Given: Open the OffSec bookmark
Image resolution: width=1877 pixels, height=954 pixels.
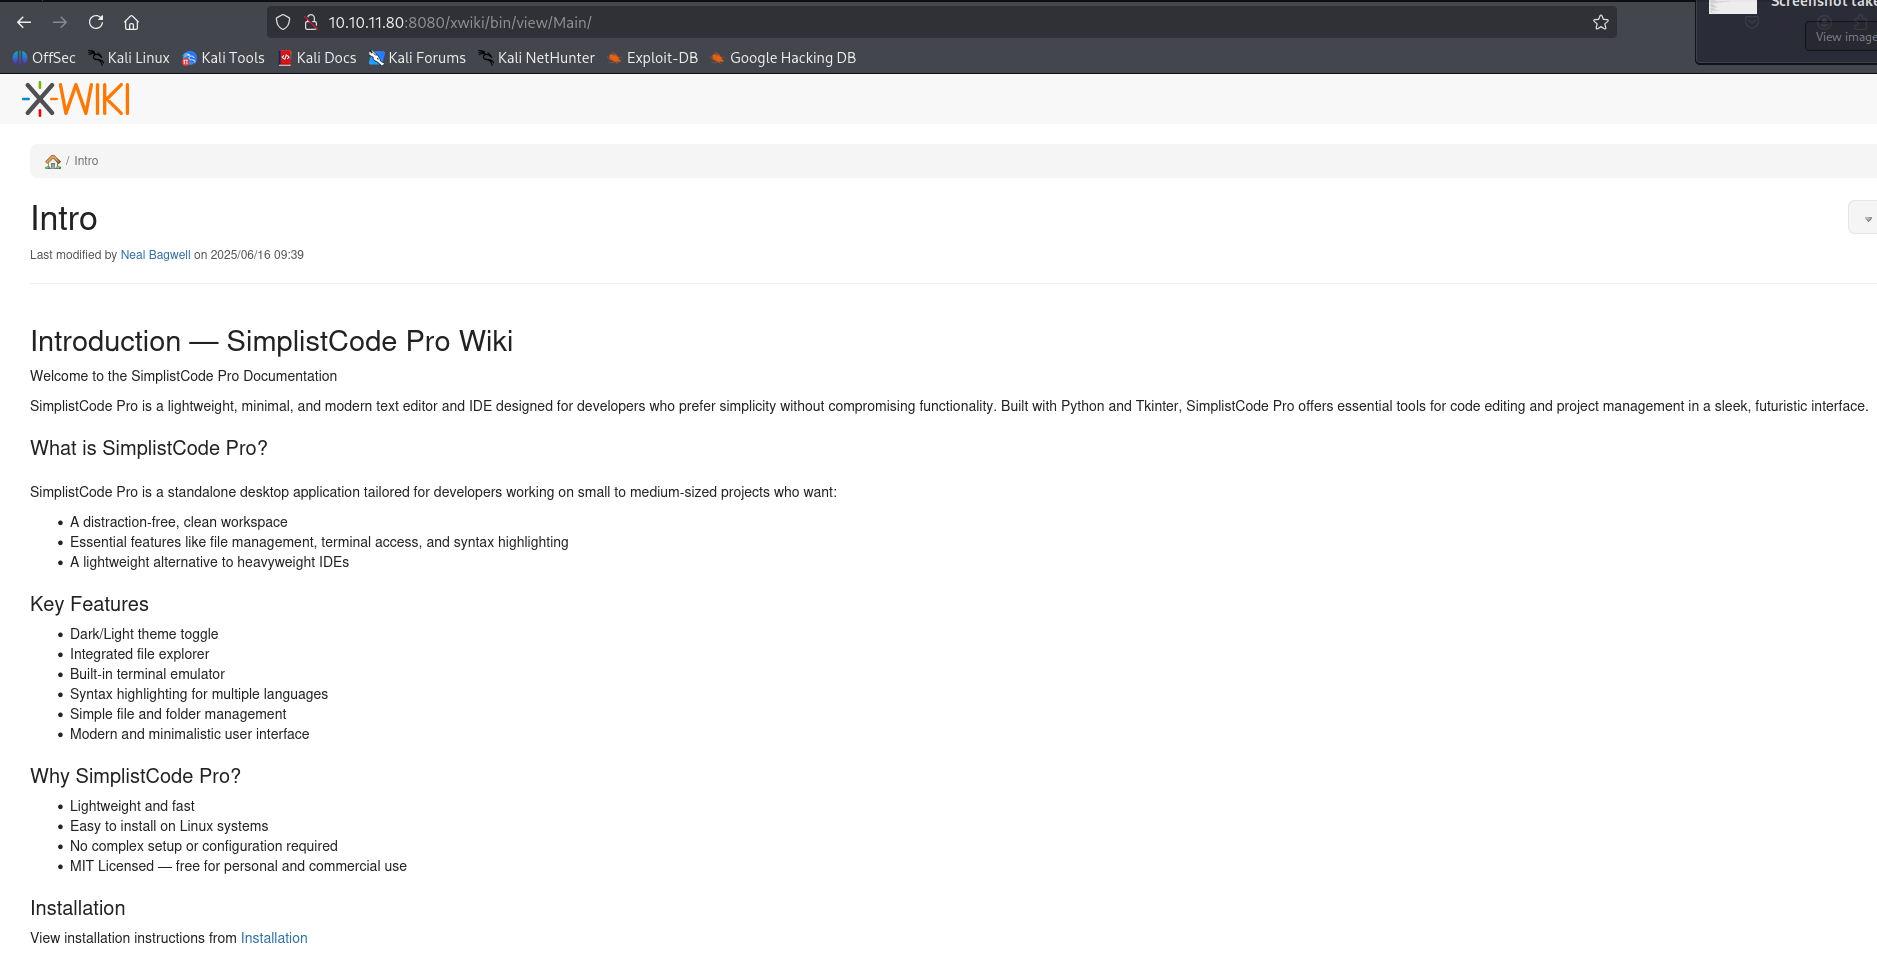Looking at the screenshot, I should coord(44,58).
